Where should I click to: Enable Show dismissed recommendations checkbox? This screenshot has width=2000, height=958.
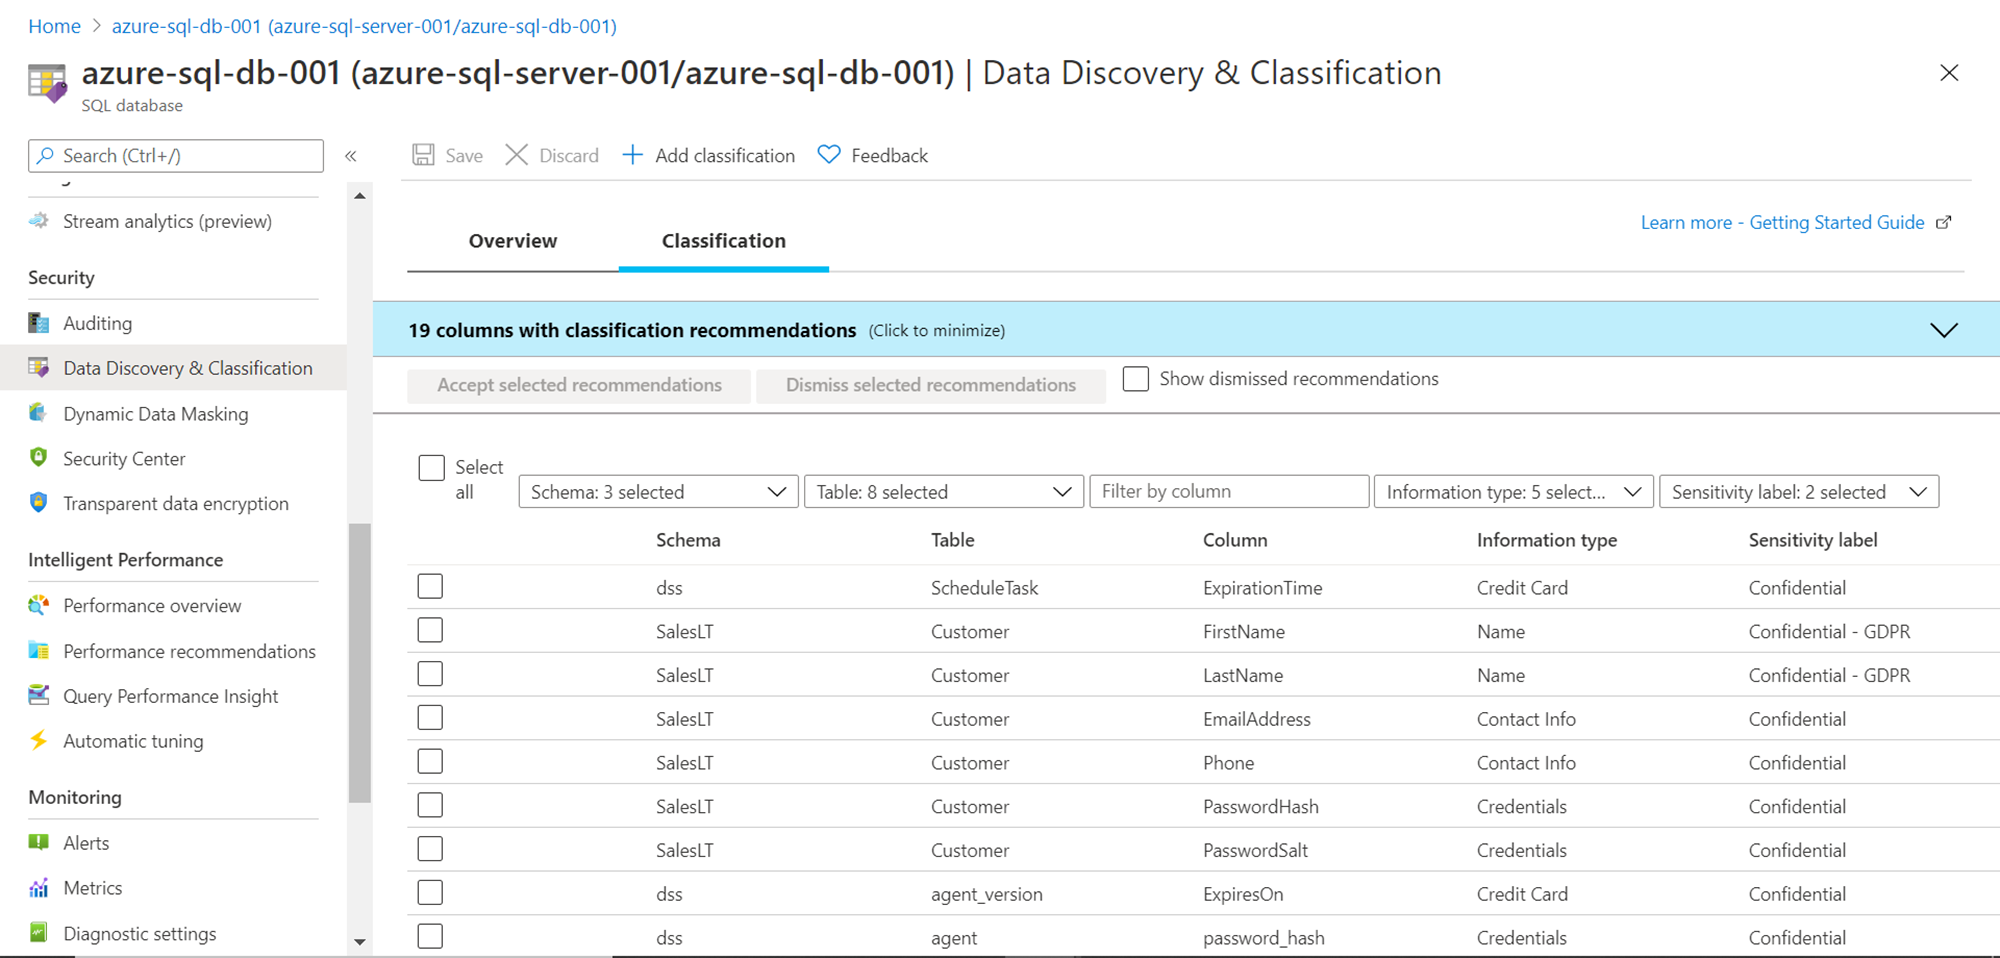click(1135, 379)
